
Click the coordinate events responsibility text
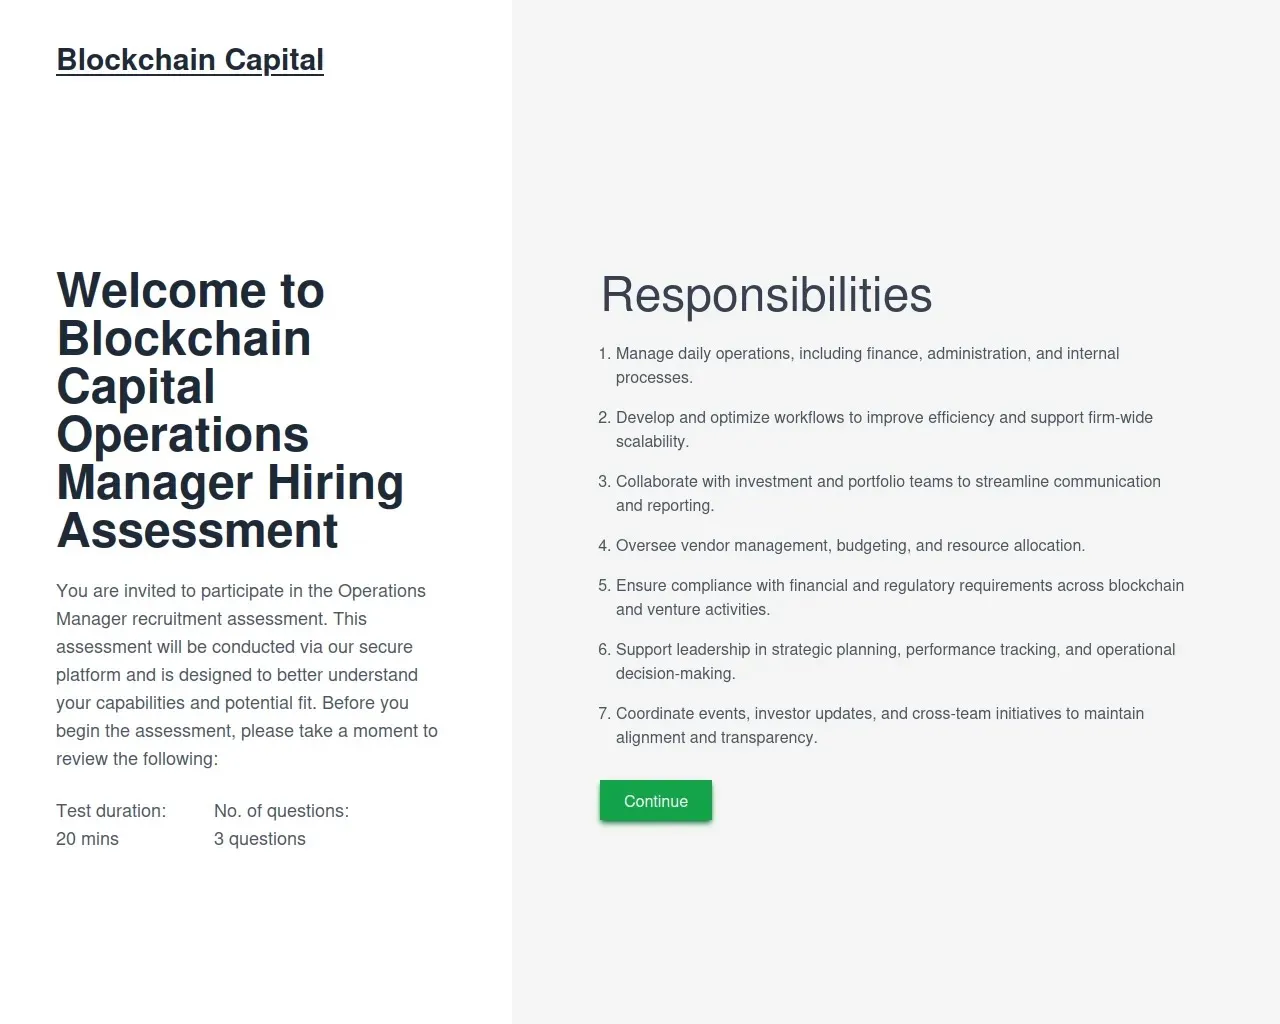(x=879, y=725)
